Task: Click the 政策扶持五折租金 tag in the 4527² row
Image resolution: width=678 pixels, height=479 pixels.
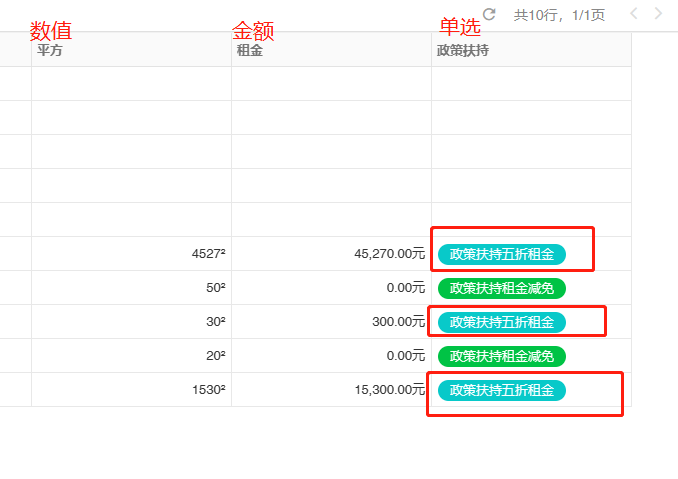Action: pos(501,254)
